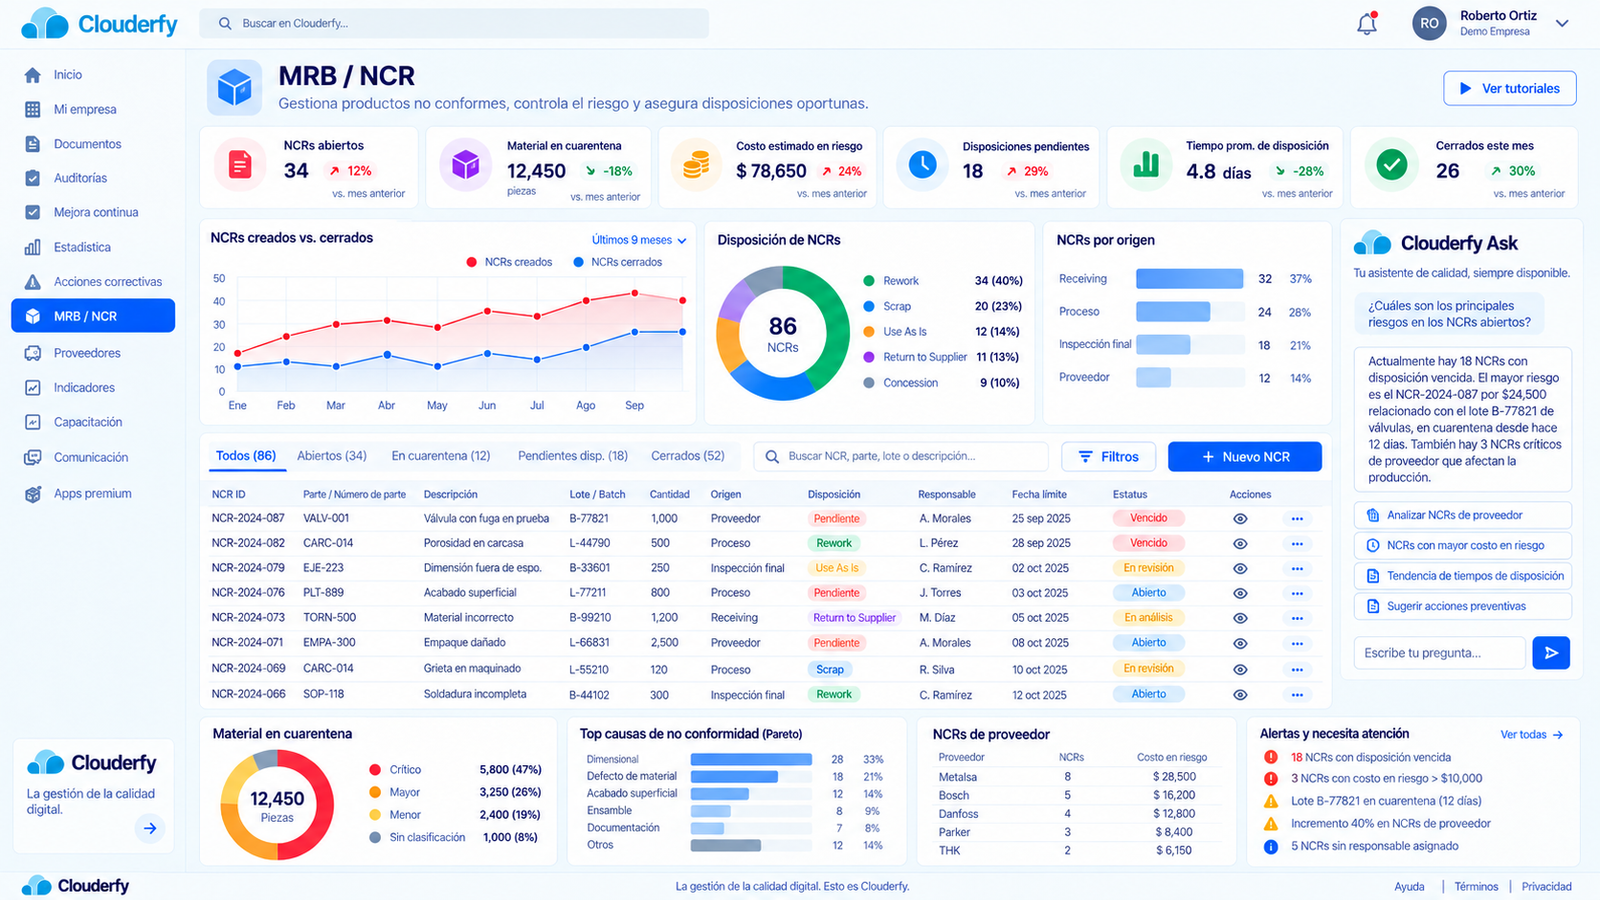Click the Indicadores sidebar icon
The width and height of the screenshot is (1600, 900).
[x=33, y=388]
